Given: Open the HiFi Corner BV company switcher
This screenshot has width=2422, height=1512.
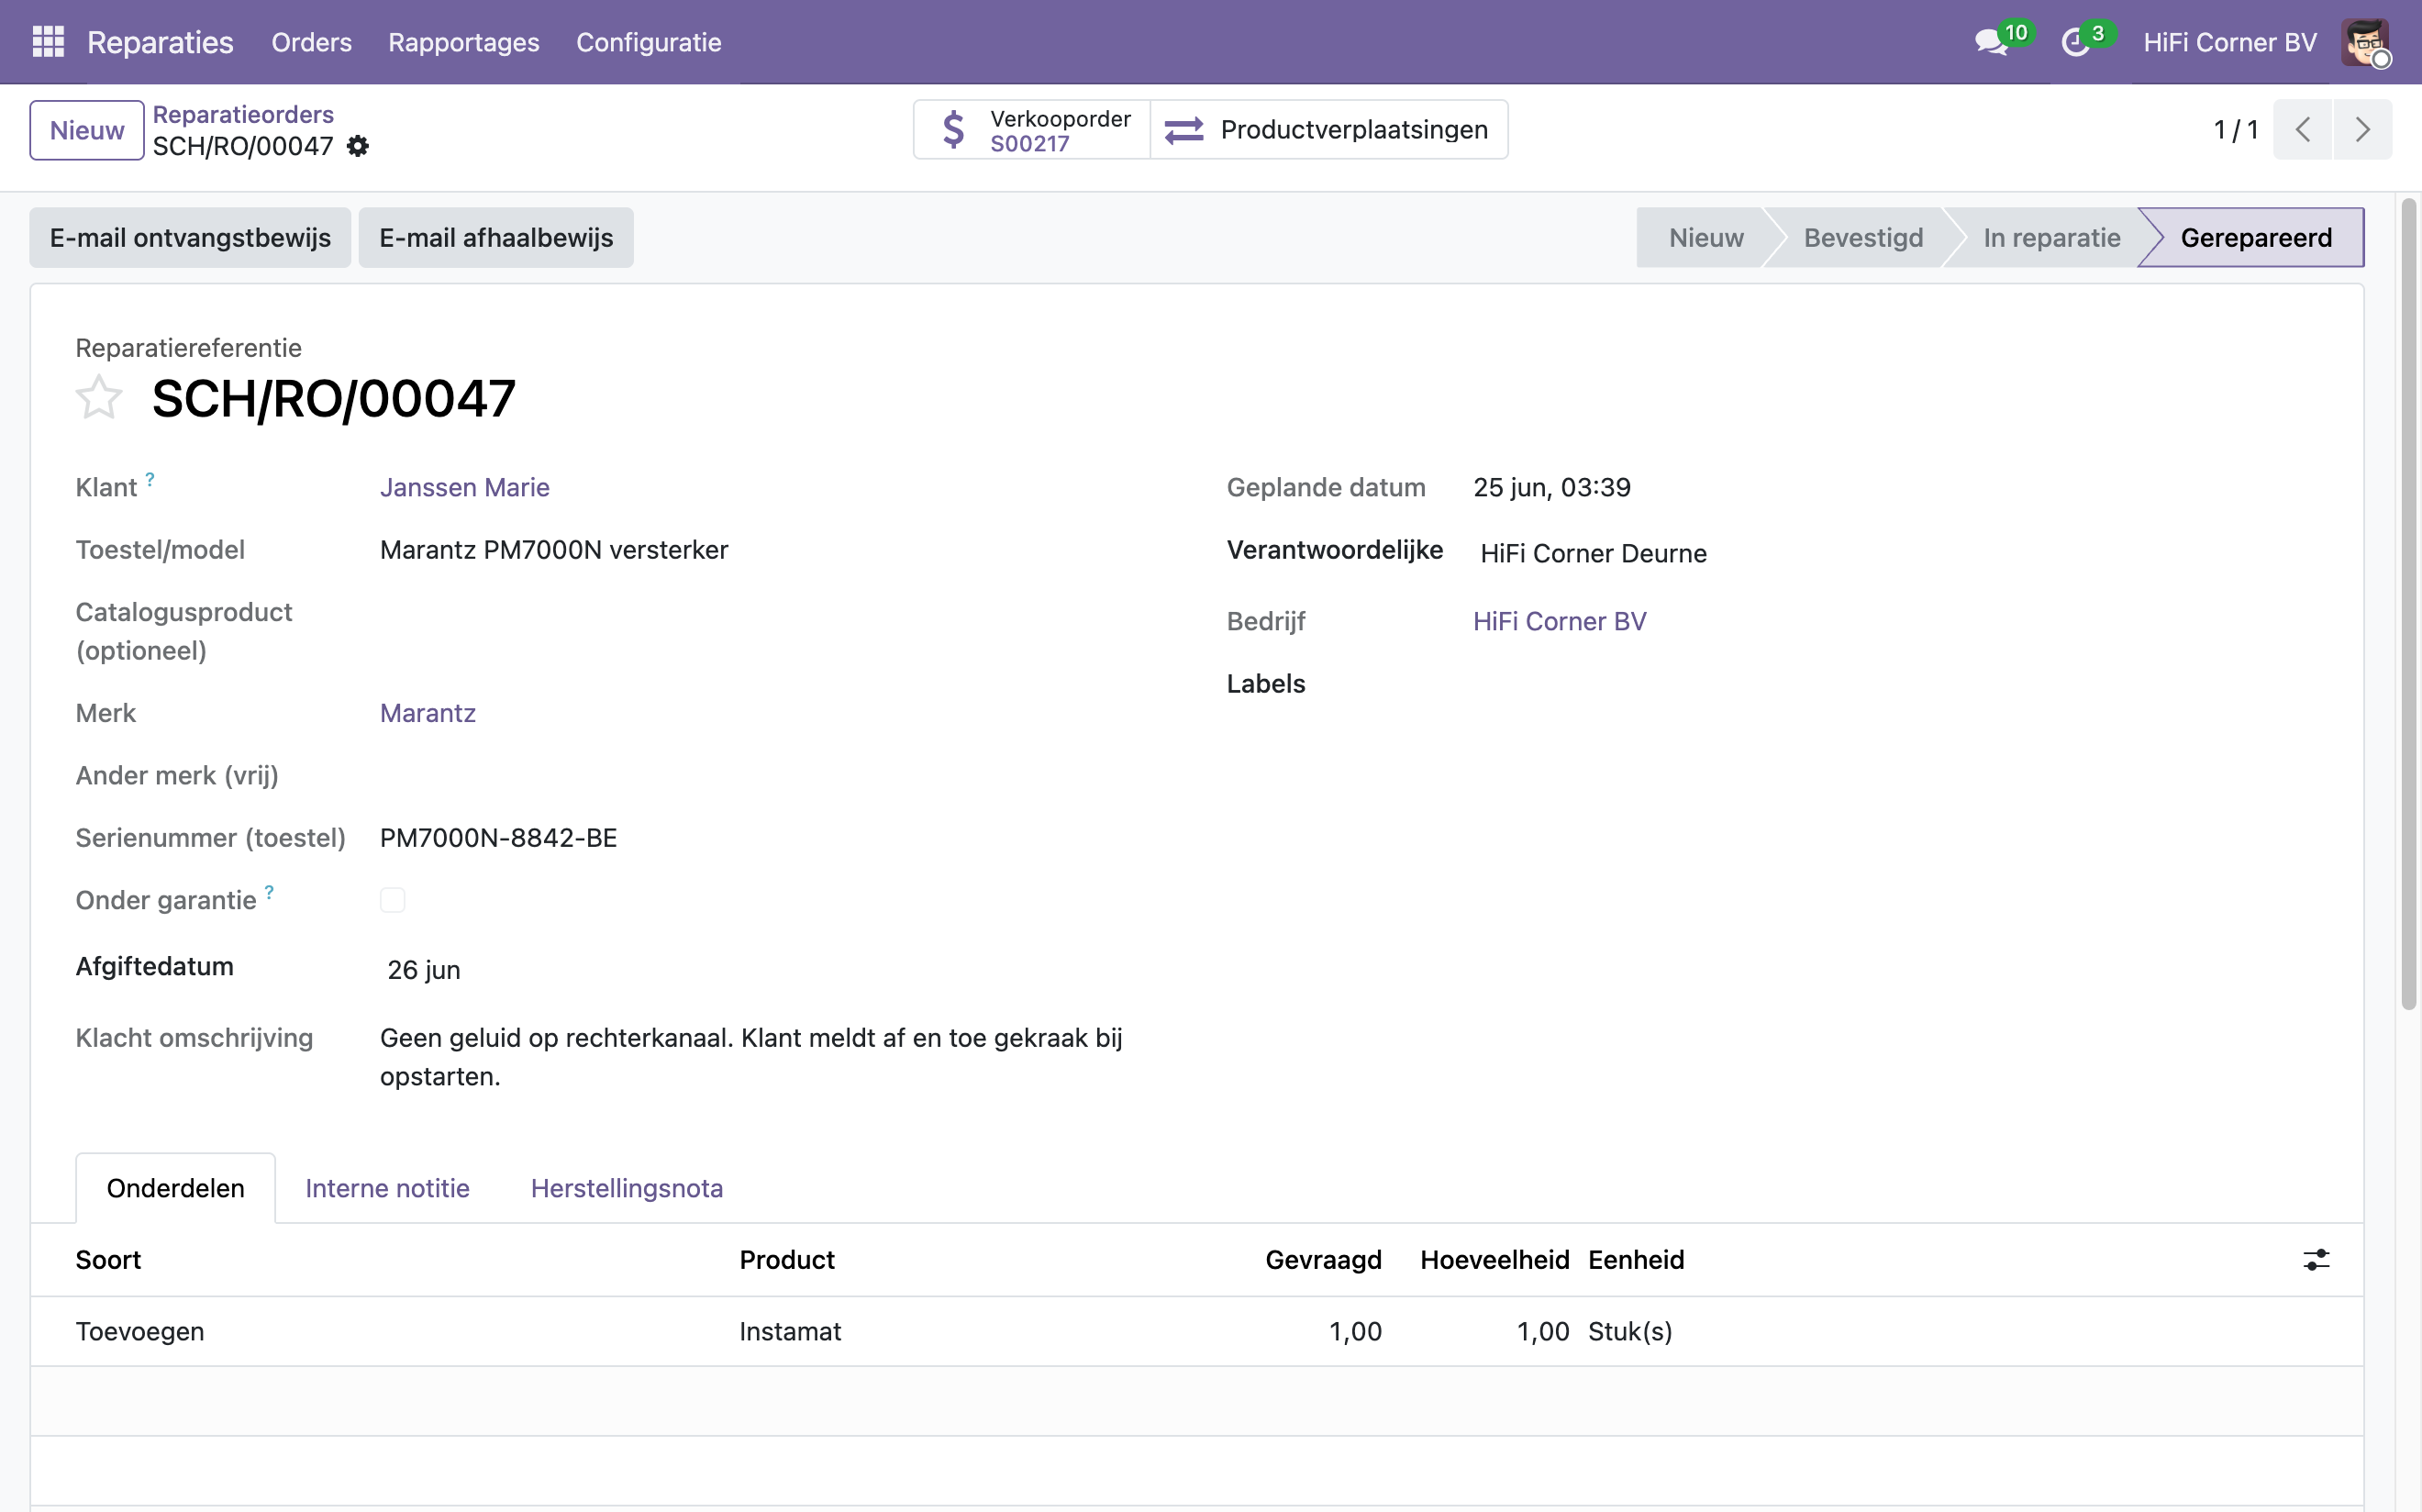Looking at the screenshot, I should click(2230, 42).
